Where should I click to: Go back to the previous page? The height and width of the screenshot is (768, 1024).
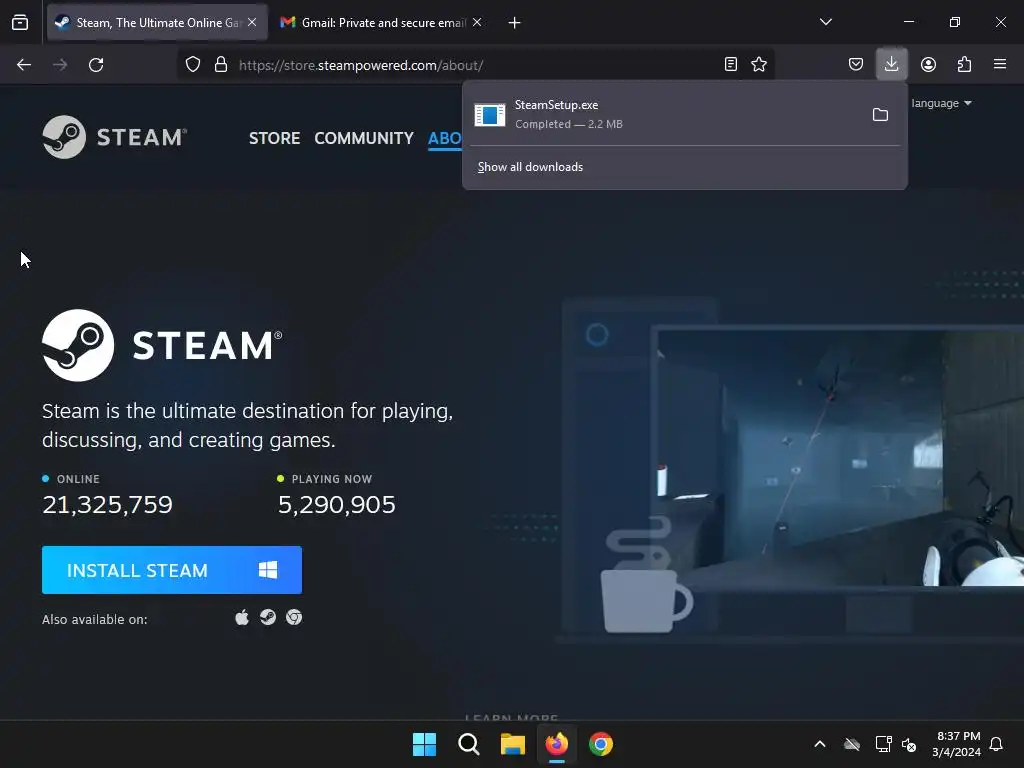tap(24, 65)
